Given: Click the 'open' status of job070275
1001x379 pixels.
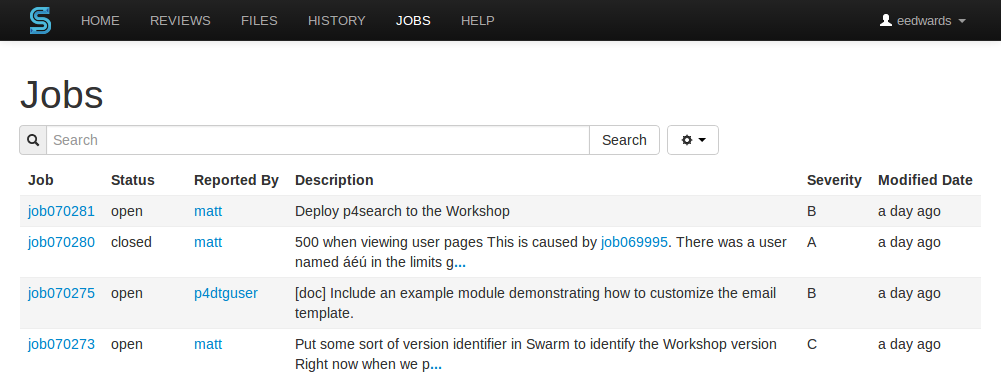Looking at the screenshot, I should coord(127,294).
